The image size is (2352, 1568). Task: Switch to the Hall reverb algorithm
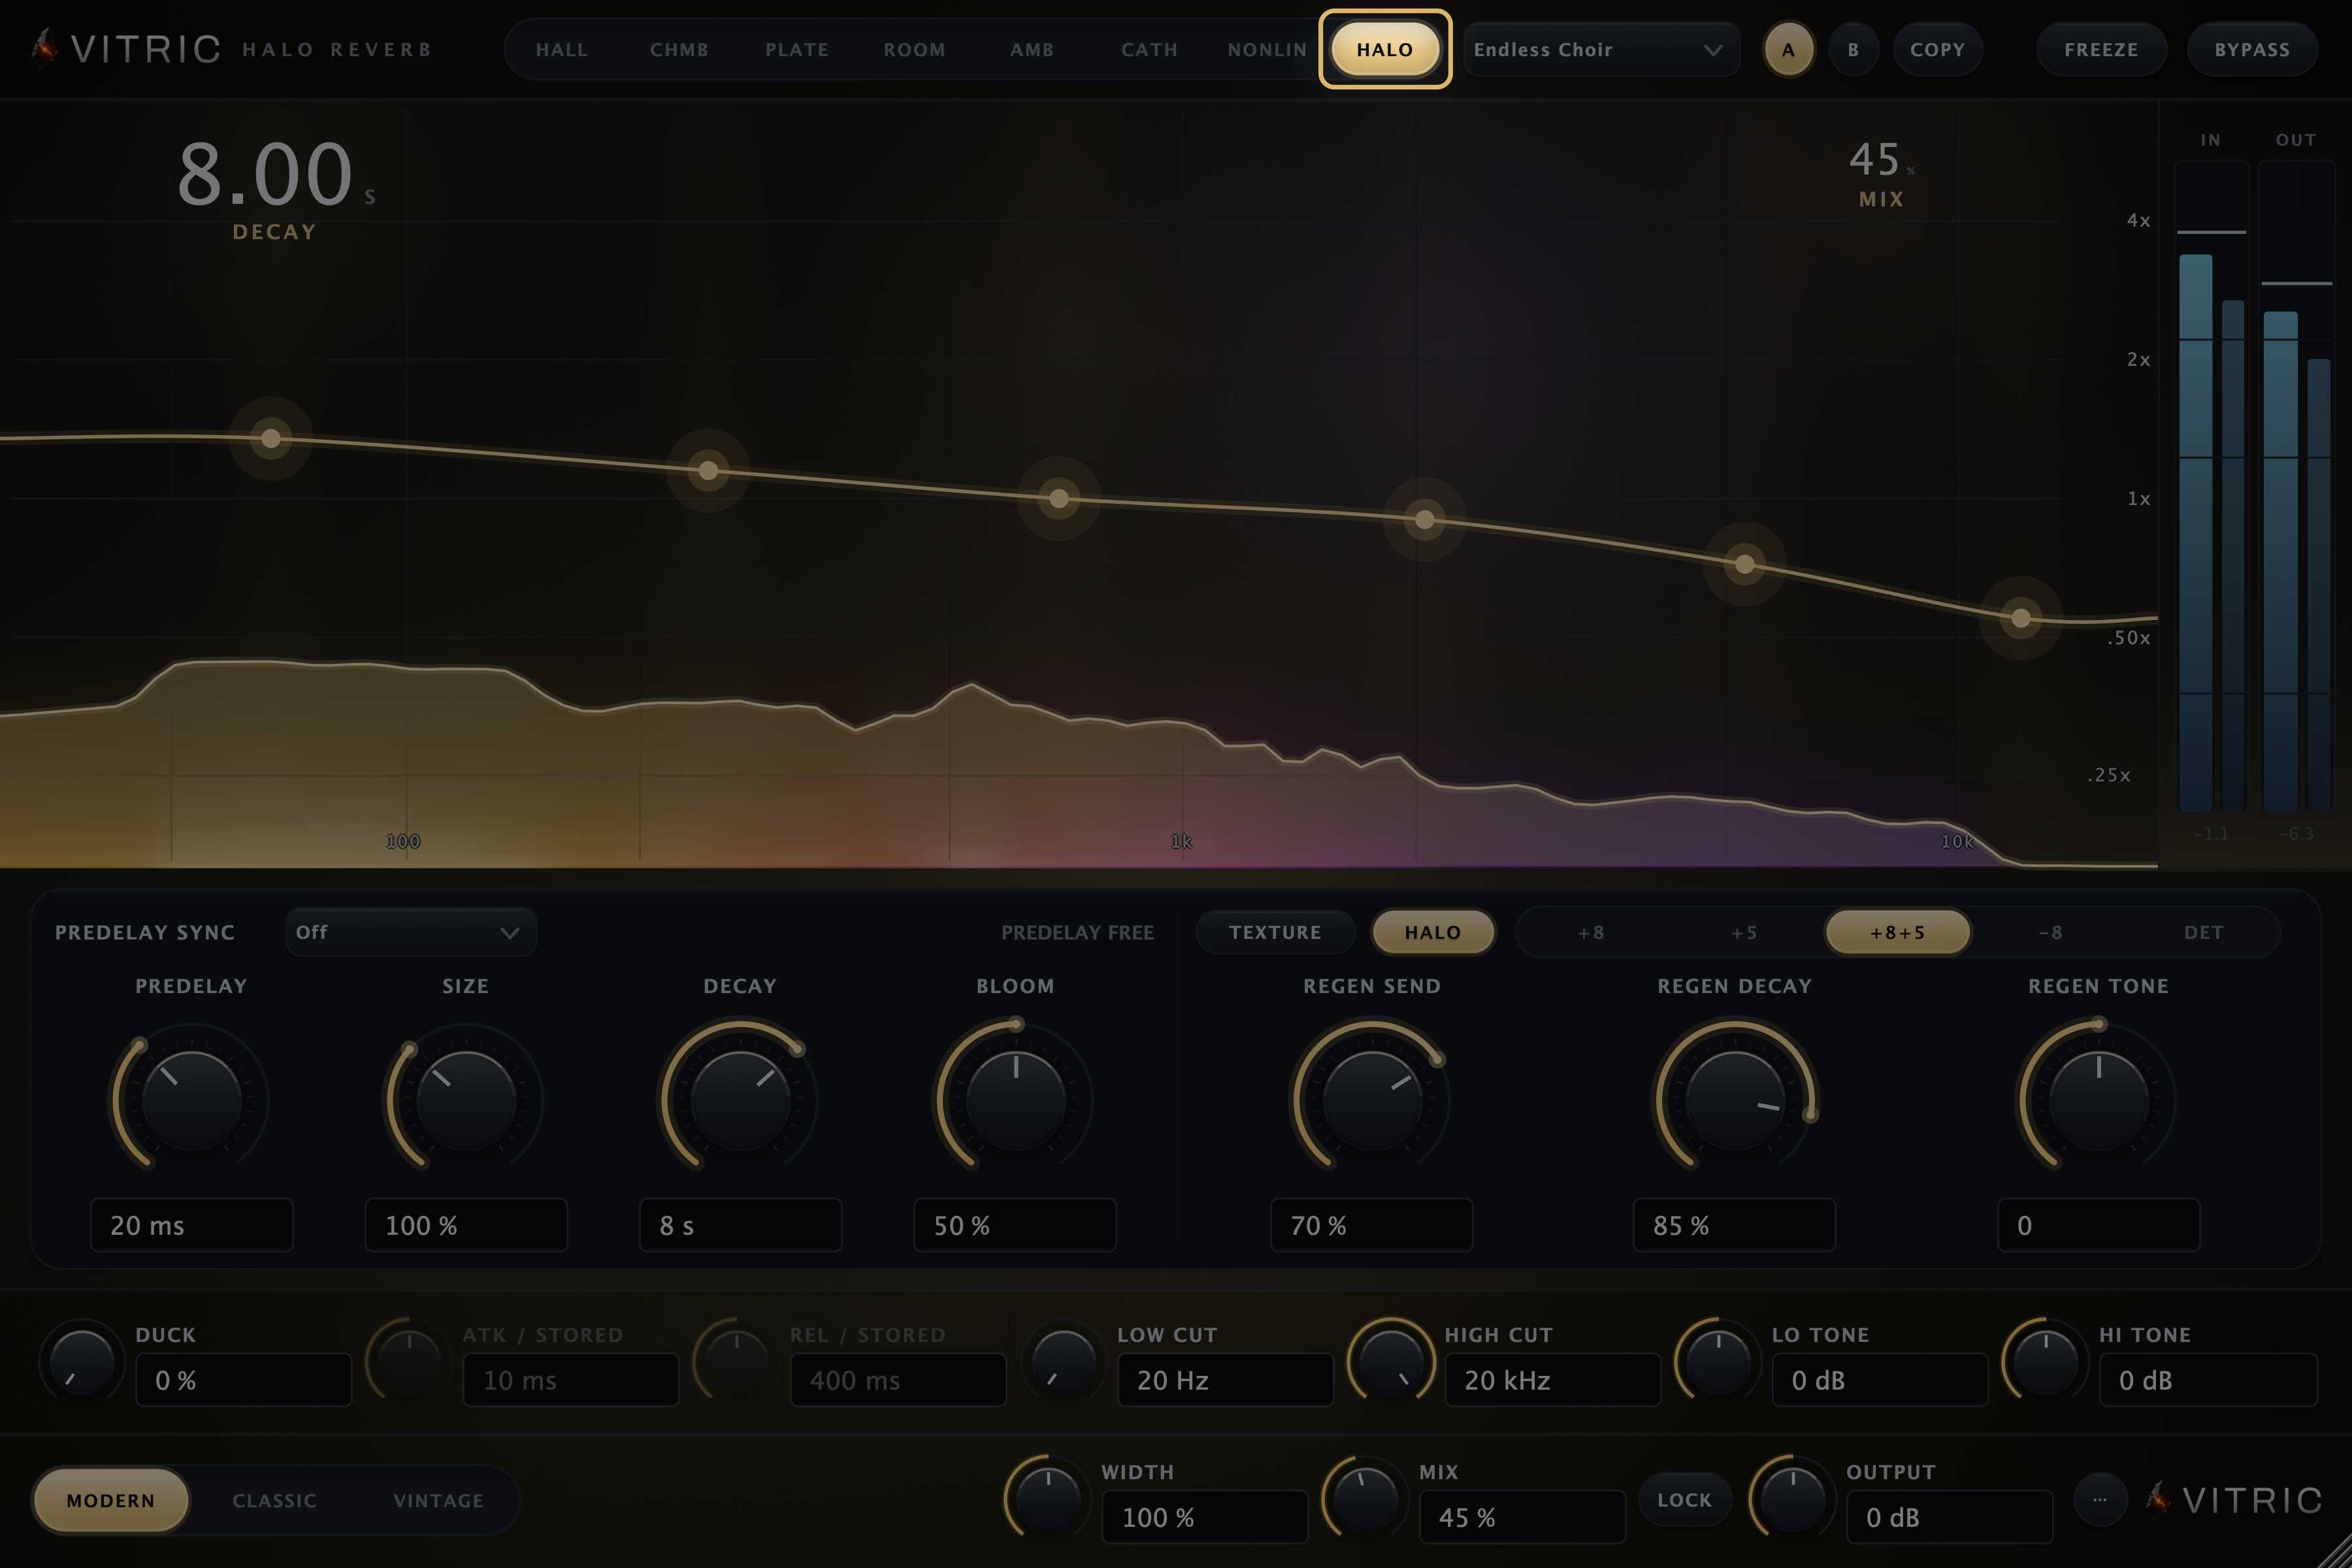tap(561, 49)
